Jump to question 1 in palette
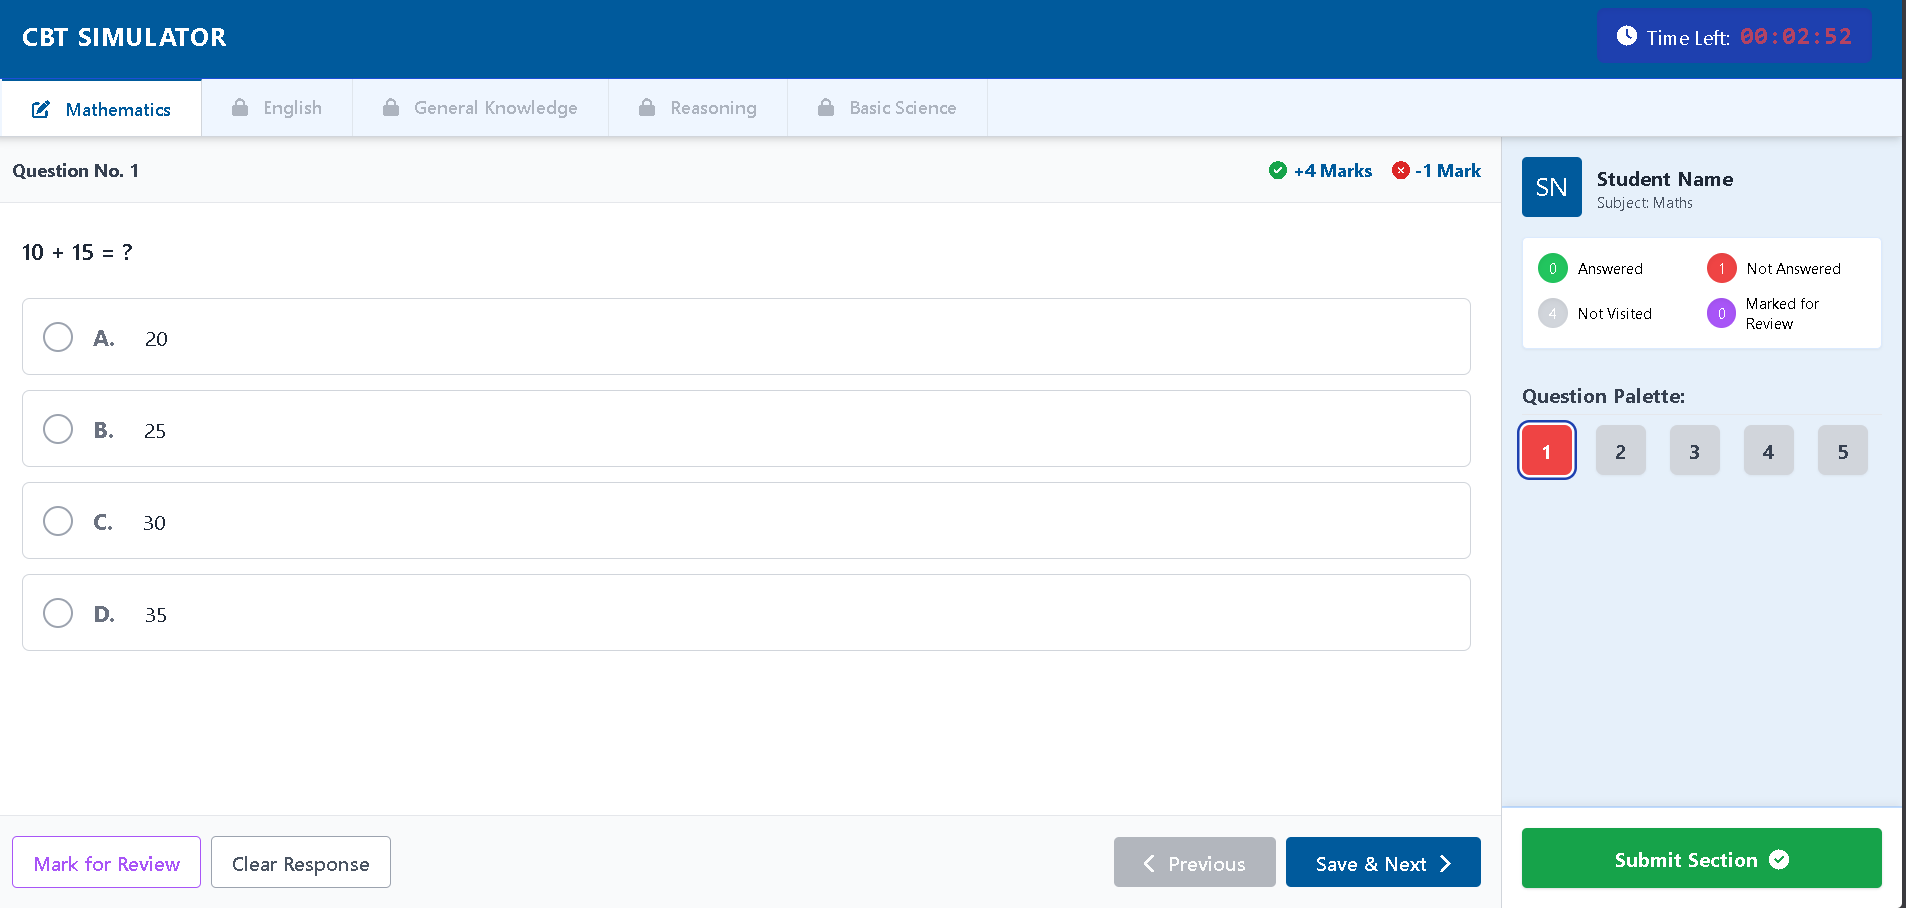 coord(1547,450)
